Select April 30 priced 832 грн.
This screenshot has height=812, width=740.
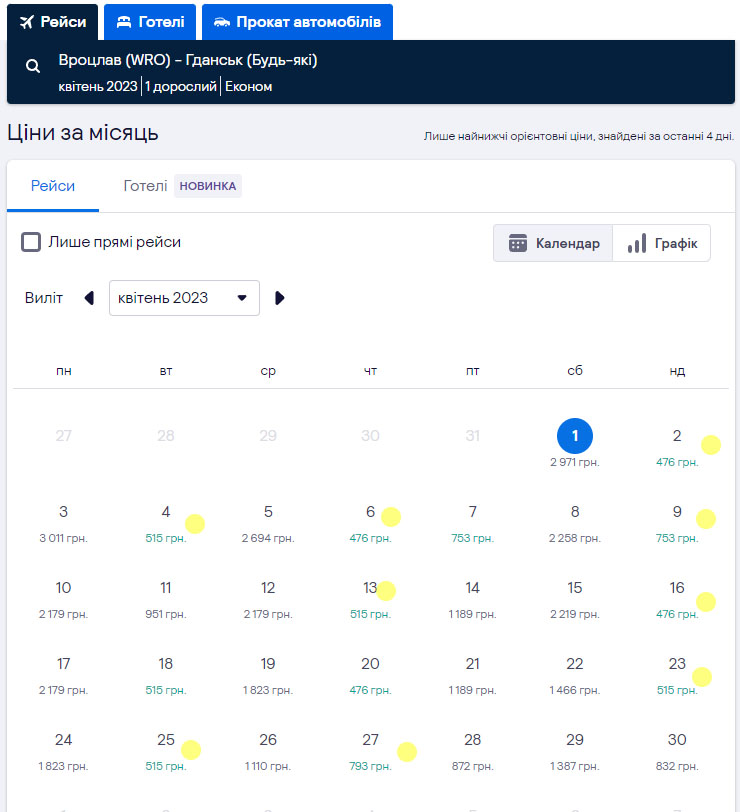pos(677,751)
